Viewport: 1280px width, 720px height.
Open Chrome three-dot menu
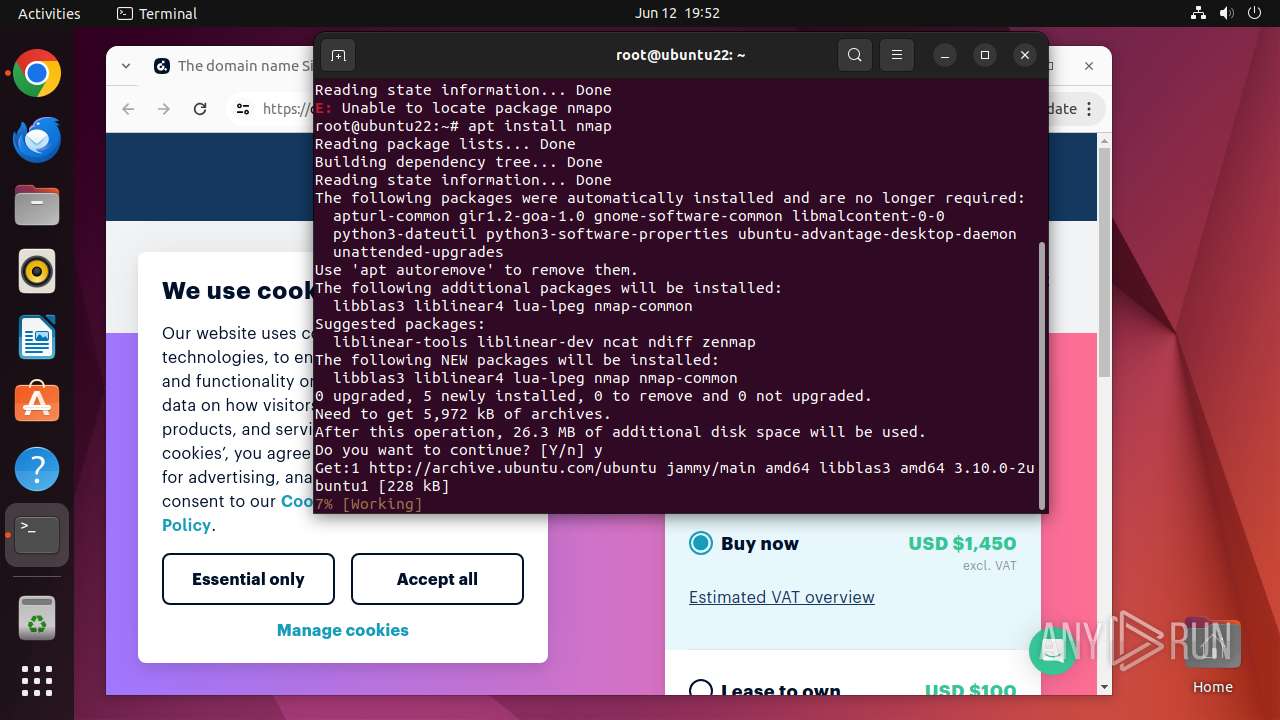(x=1089, y=109)
